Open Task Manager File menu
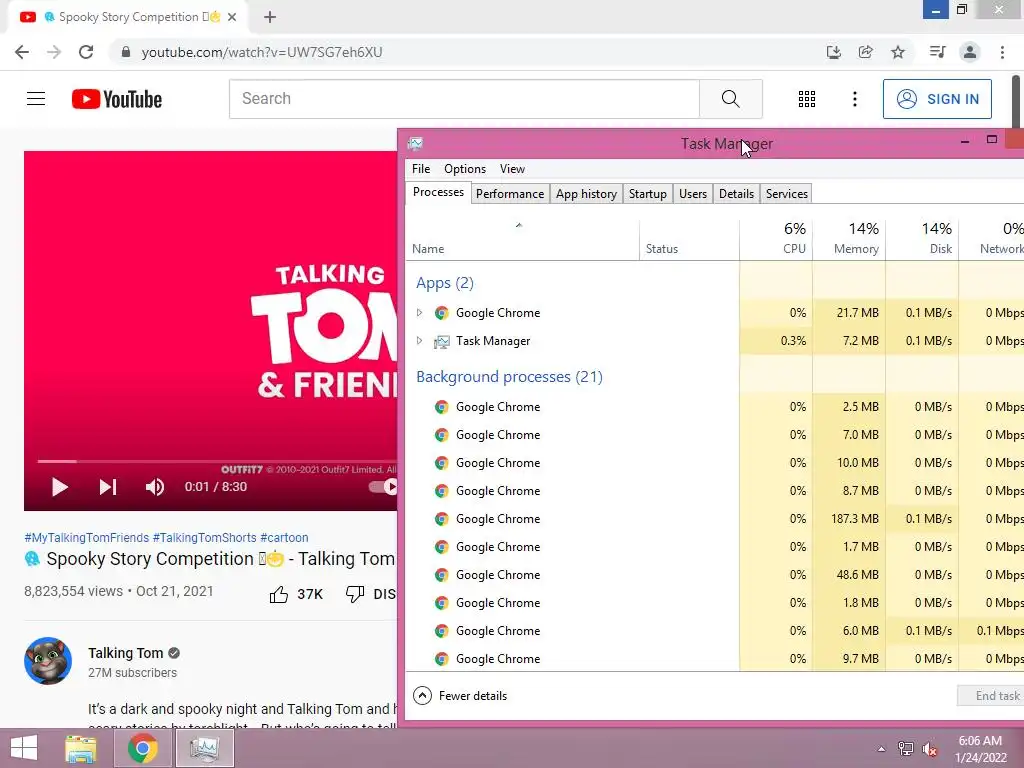Image resolution: width=1024 pixels, height=768 pixels. (421, 169)
